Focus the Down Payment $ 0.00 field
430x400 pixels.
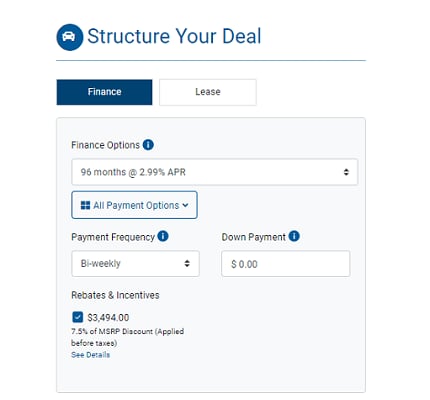pos(286,264)
